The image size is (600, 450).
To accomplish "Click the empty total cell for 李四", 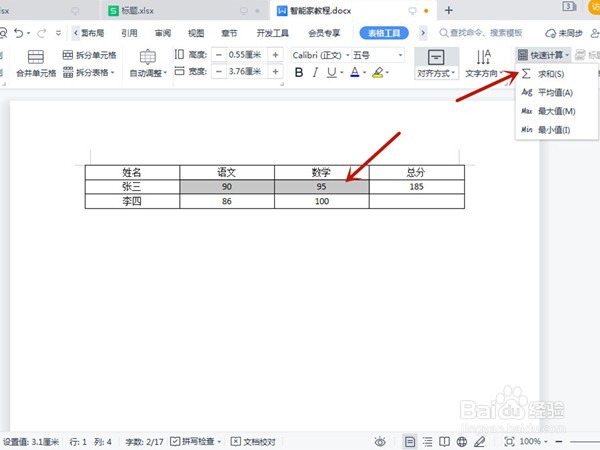I will tap(417, 201).
